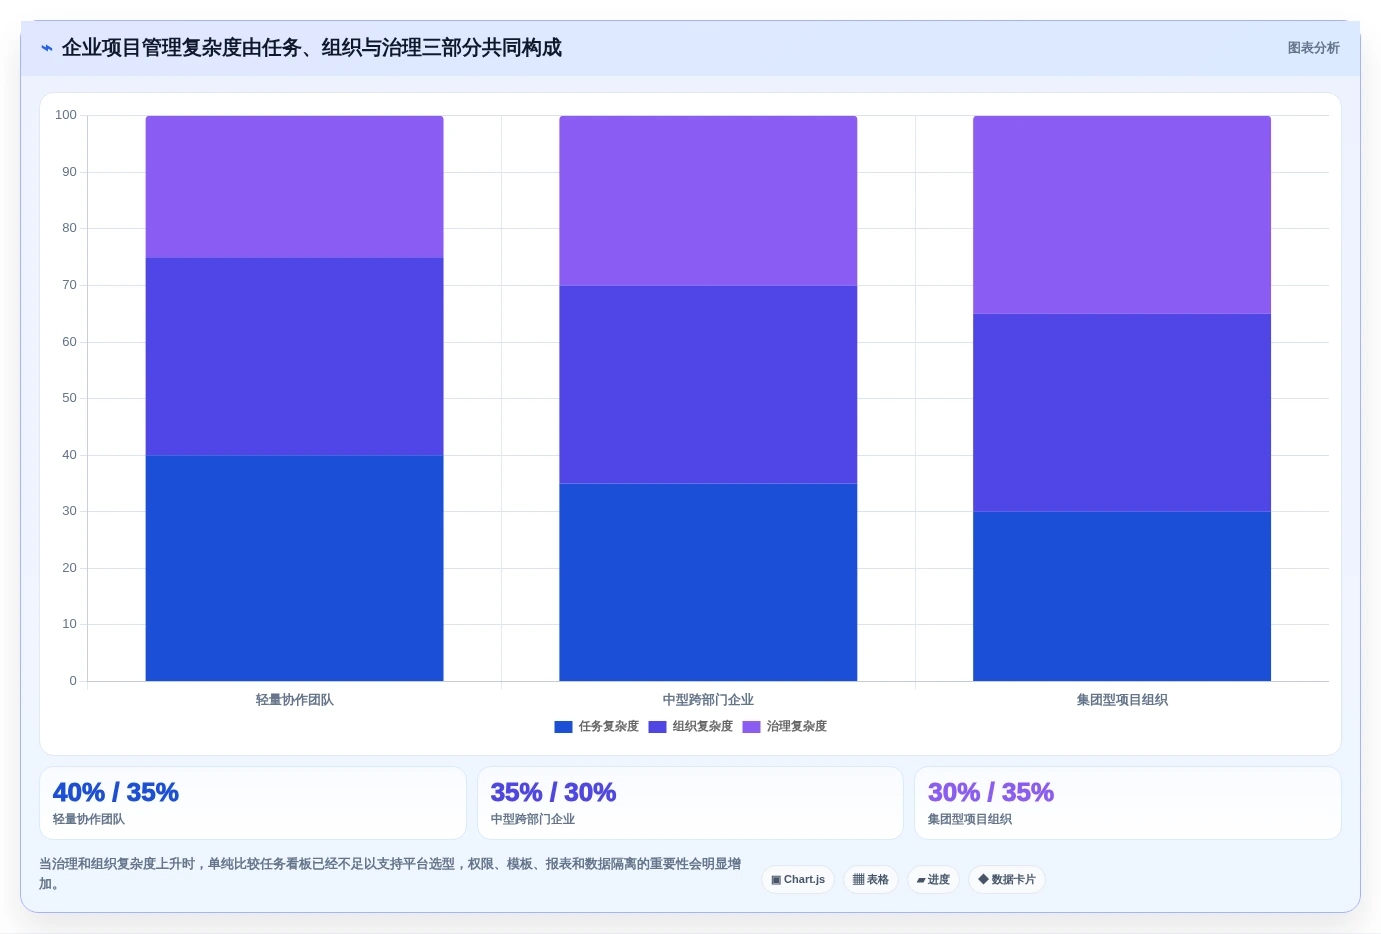Viewport: 1381px width, 934px height.
Task: Click the chart title 企业项目管理复杂度
Action: tap(312, 48)
